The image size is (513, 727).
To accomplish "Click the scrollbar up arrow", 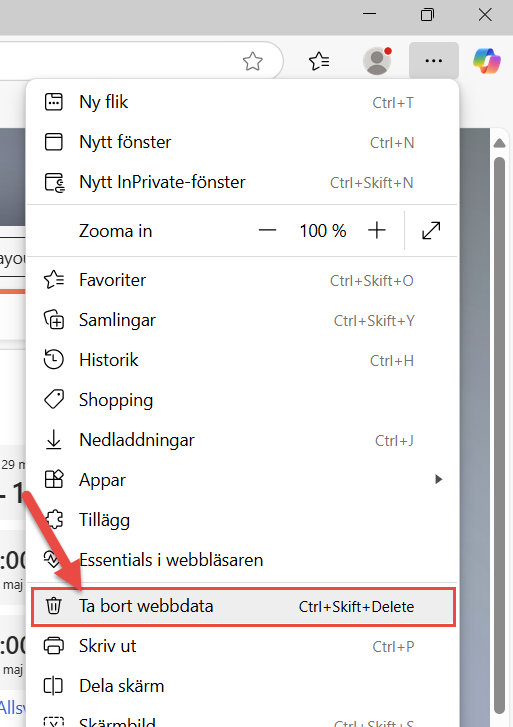I will pos(499,143).
